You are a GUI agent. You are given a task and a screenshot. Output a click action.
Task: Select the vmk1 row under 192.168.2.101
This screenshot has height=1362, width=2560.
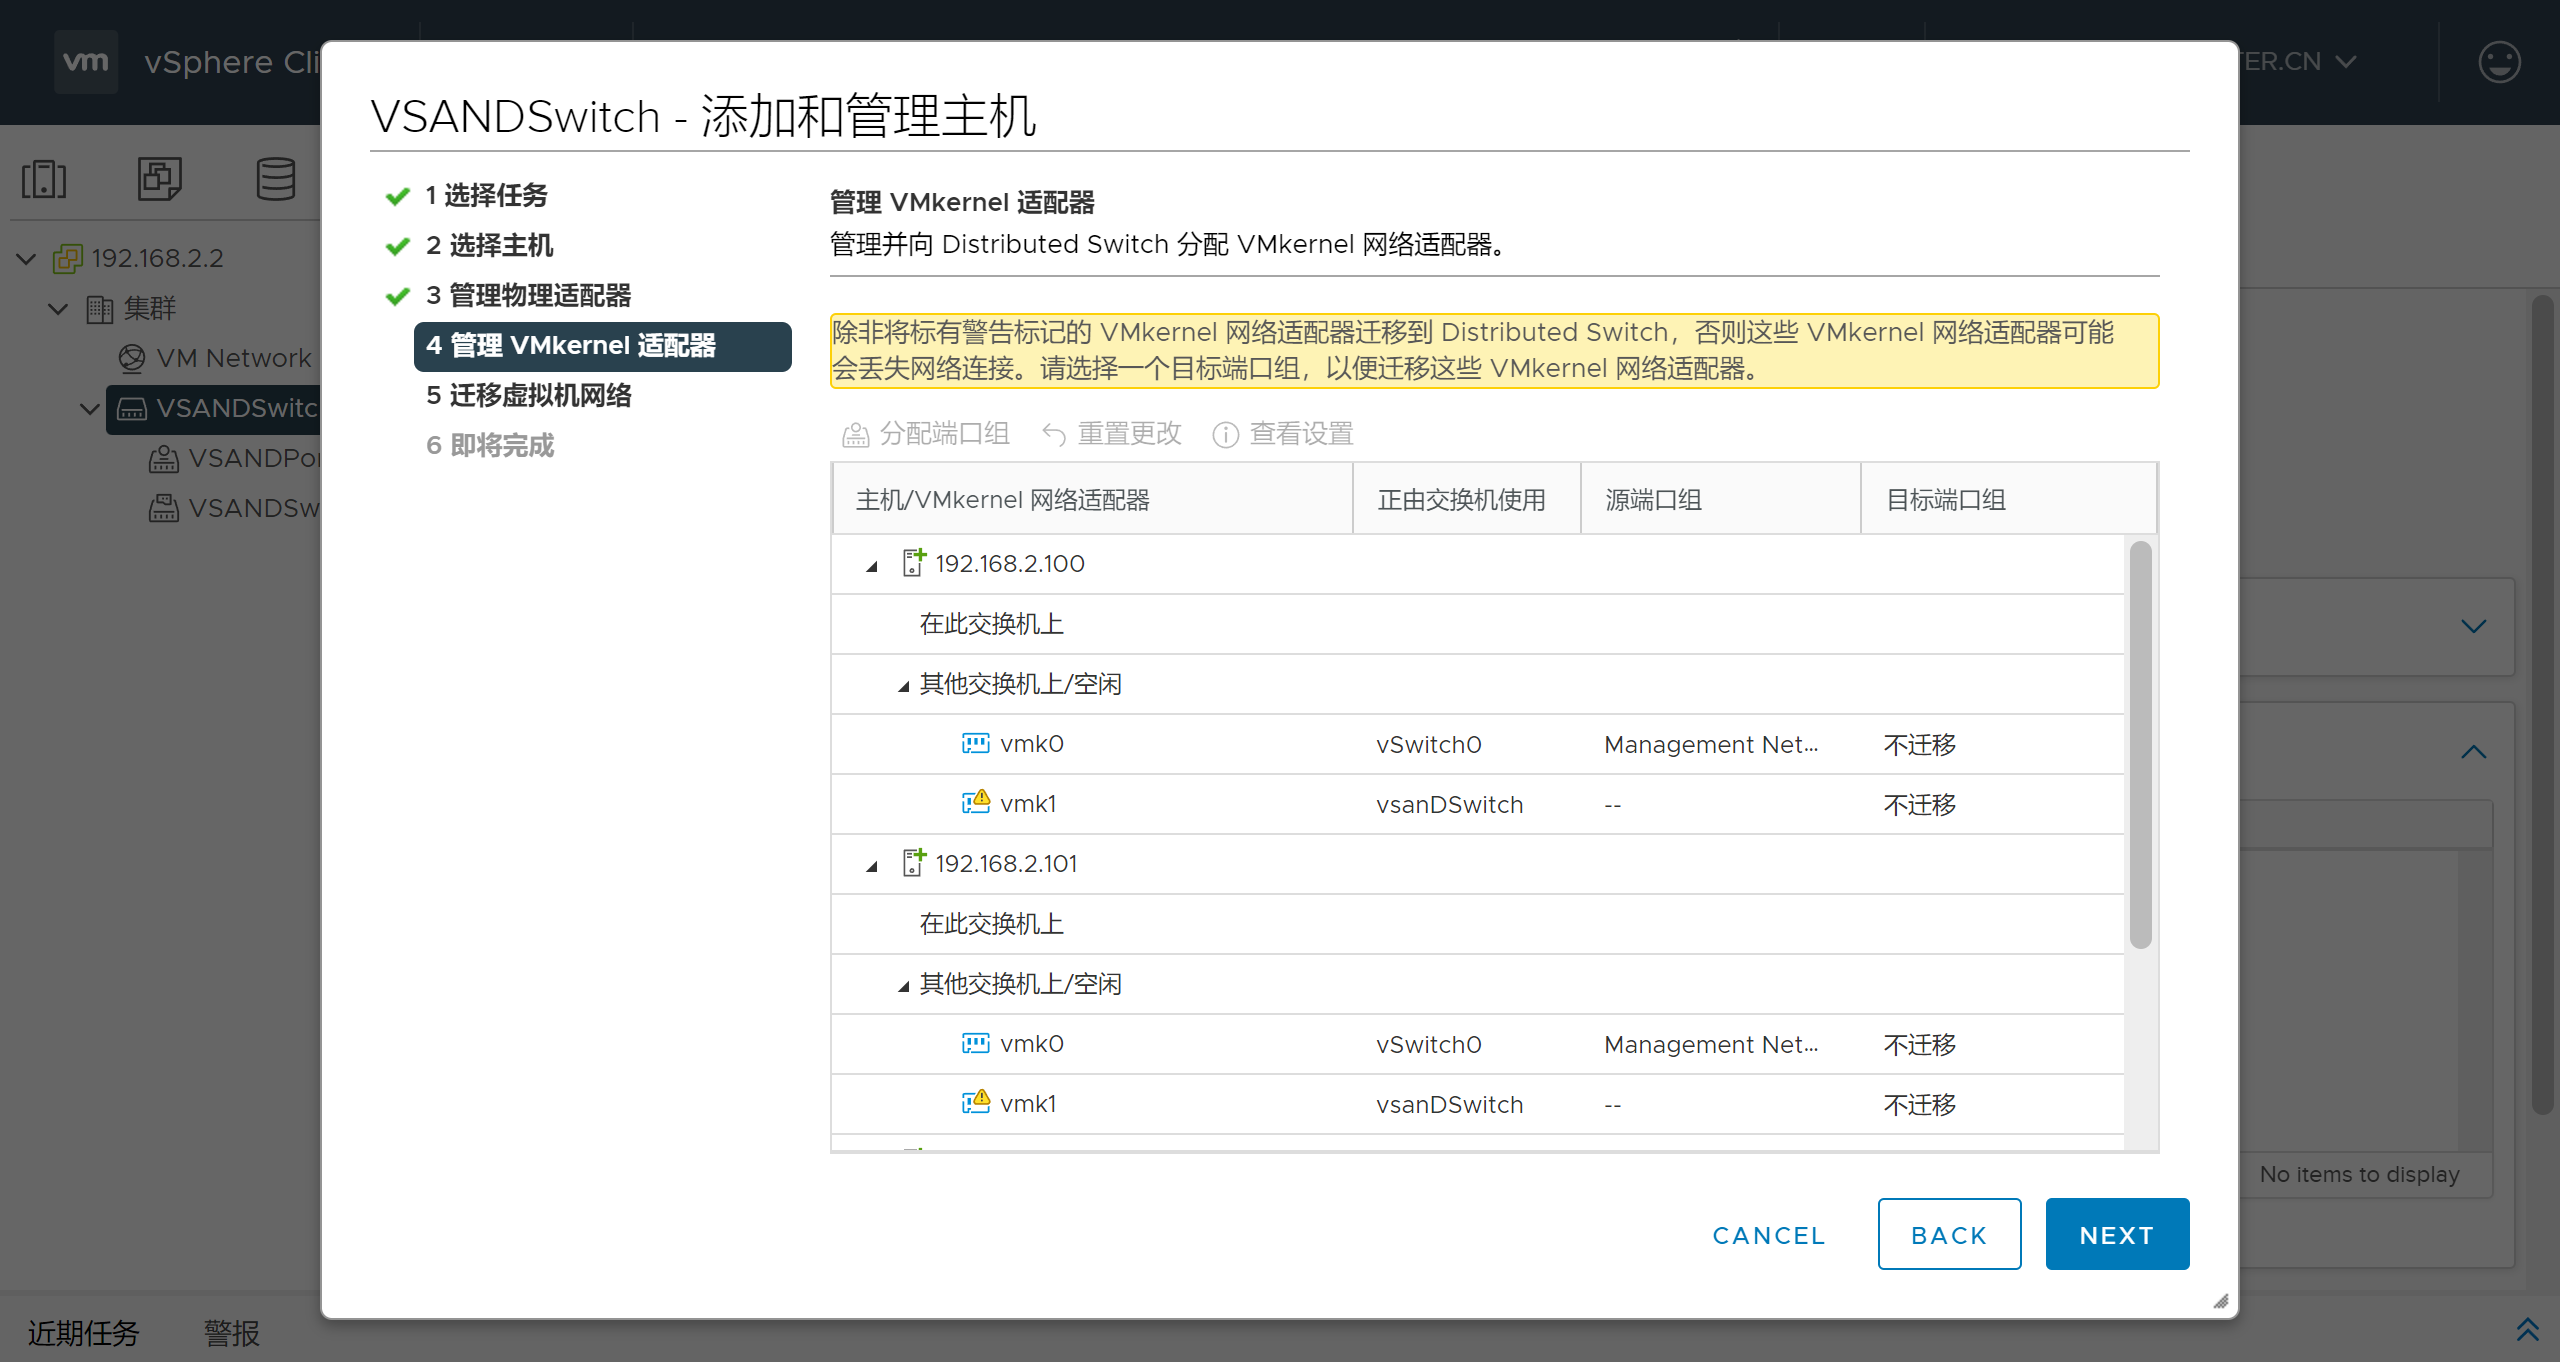(x=1478, y=1104)
